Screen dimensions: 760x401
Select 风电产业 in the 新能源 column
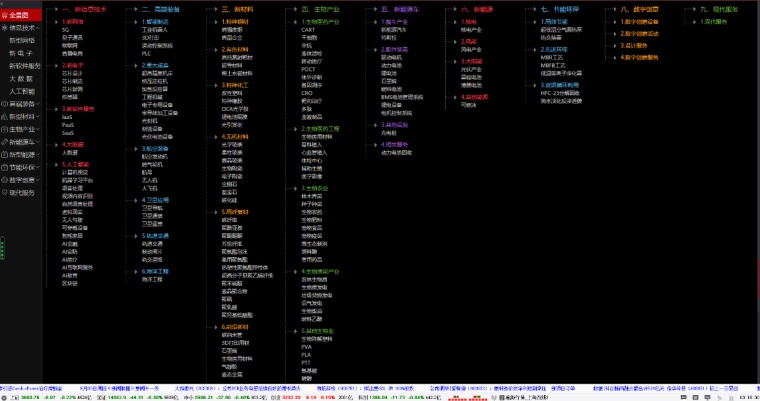pos(471,49)
